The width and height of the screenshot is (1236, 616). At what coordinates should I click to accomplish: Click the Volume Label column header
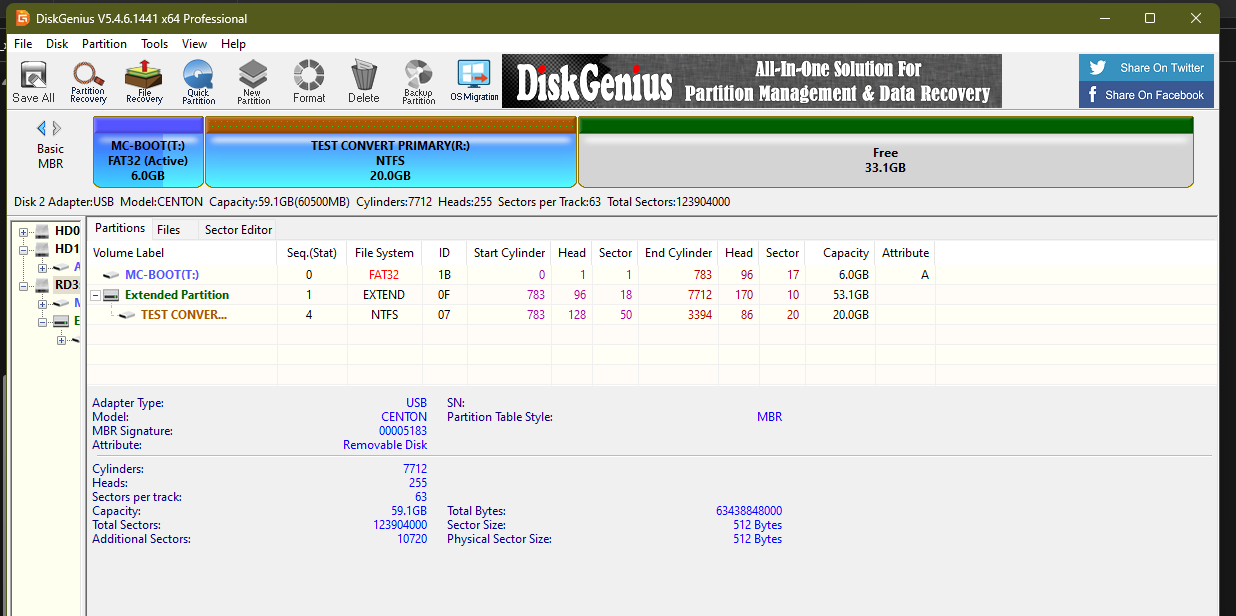tap(182, 253)
